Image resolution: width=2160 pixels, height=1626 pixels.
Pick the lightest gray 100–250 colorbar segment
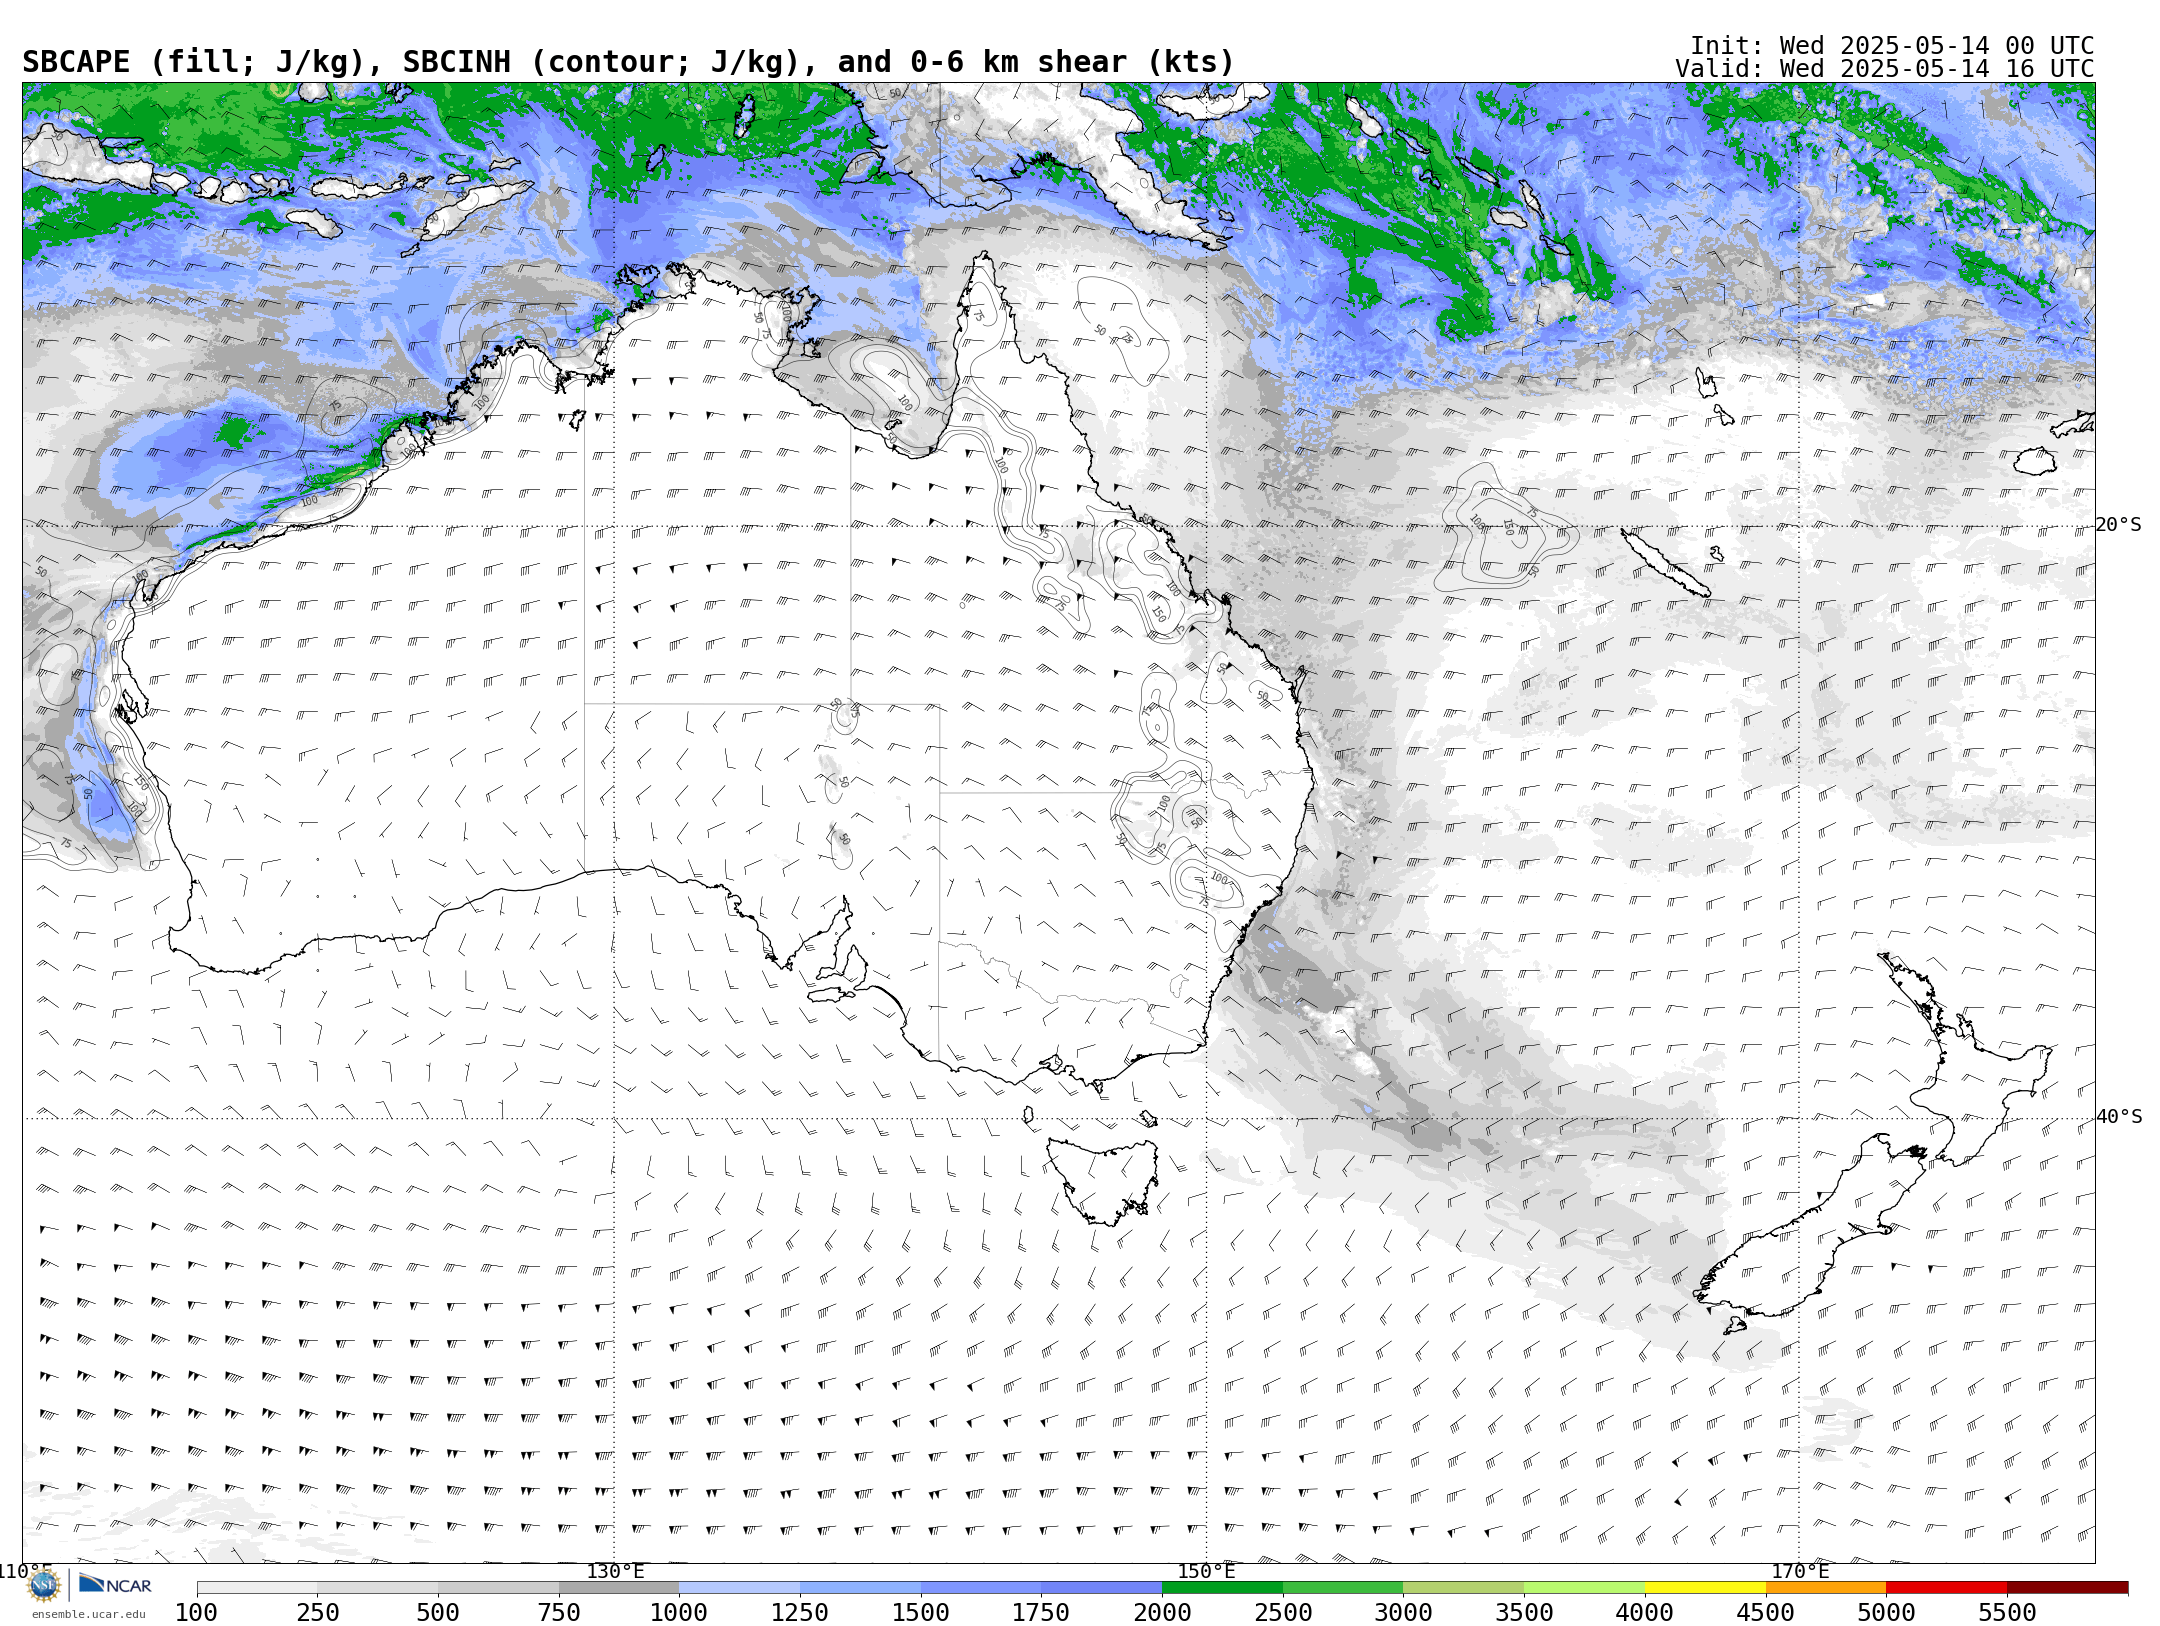[x=257, y=1588]
